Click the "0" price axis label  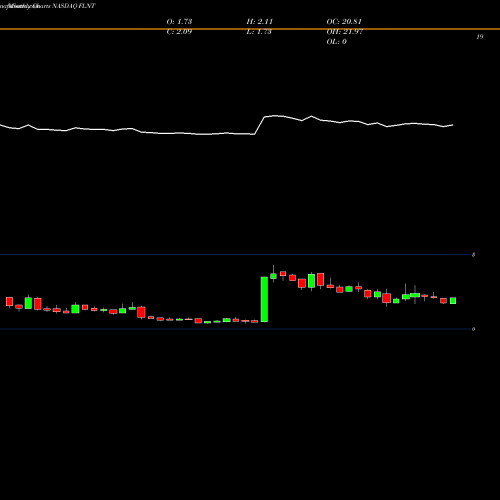pyautogui.click(x=473, y=329)
